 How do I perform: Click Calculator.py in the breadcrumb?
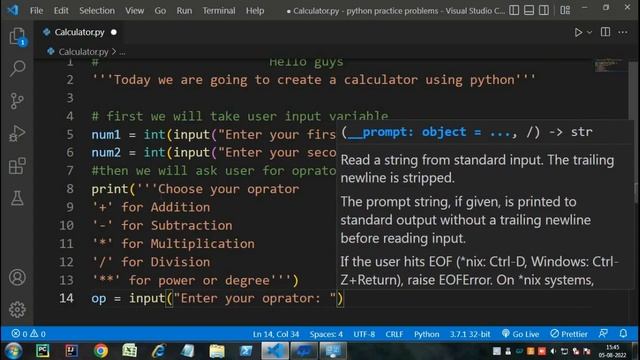pos(83,52)
